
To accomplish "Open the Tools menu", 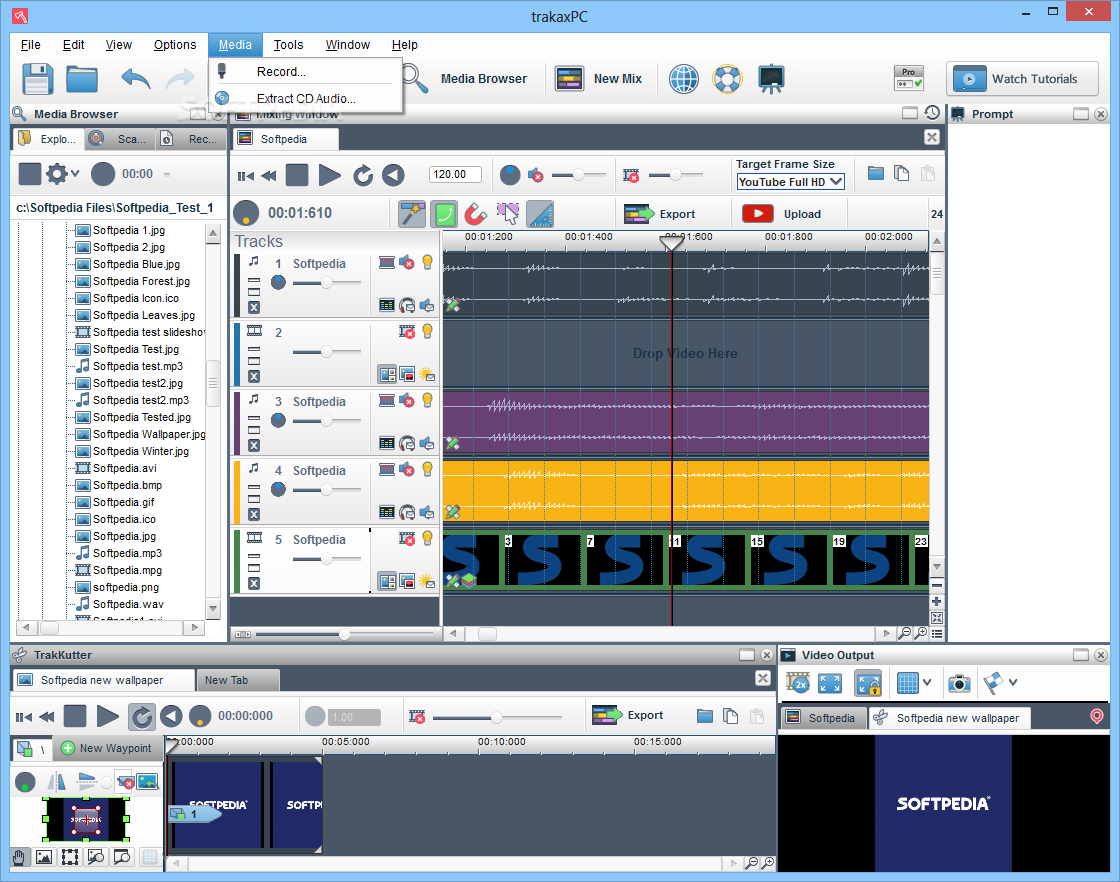I will pos(289,45).
